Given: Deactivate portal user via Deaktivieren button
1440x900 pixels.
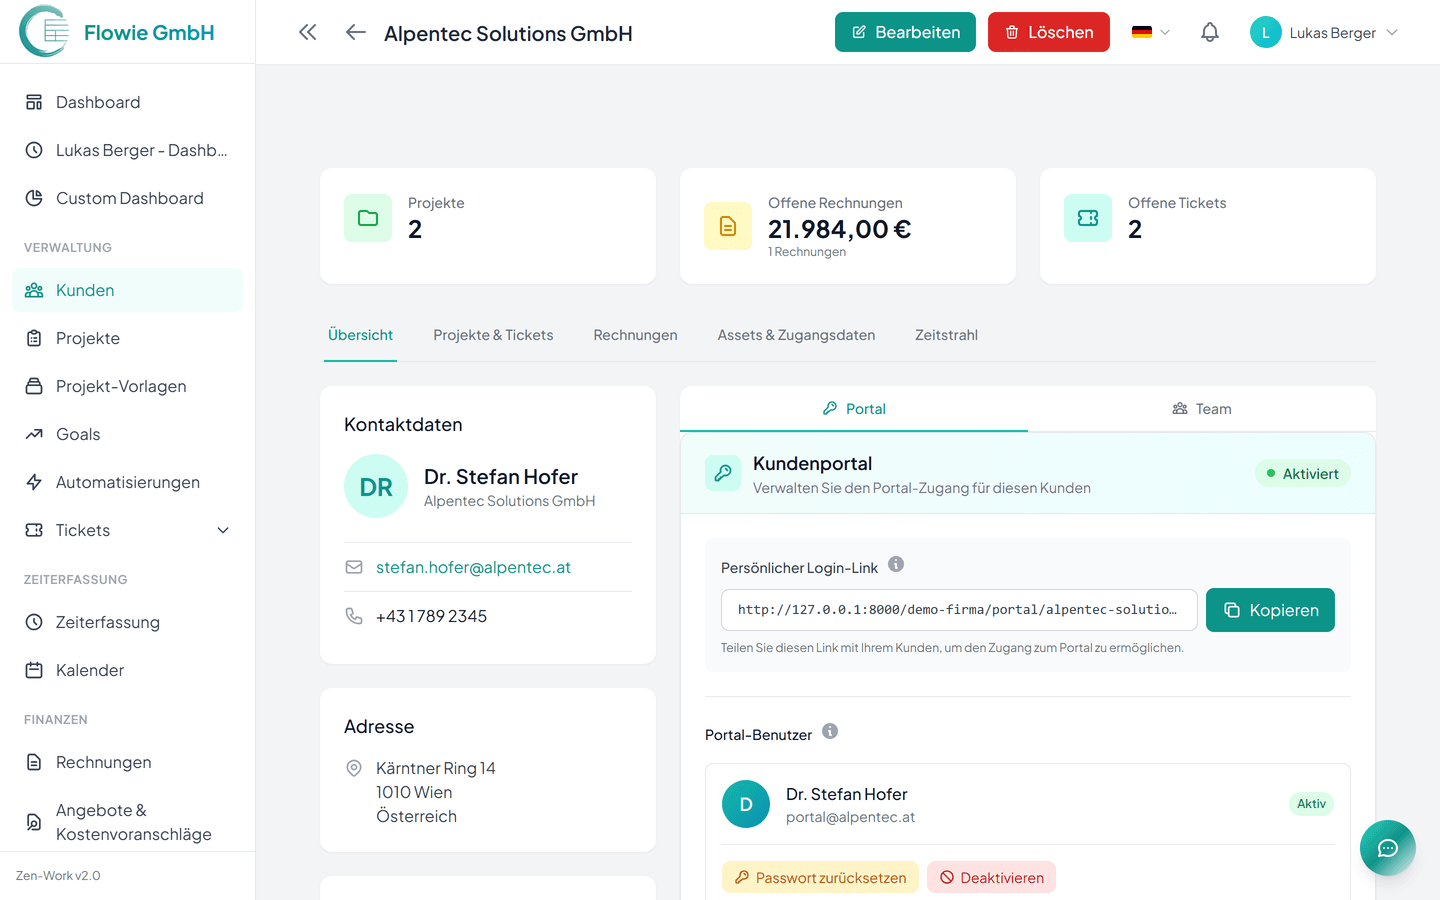Looking at the screenshot, I should (x=991, y=877).
